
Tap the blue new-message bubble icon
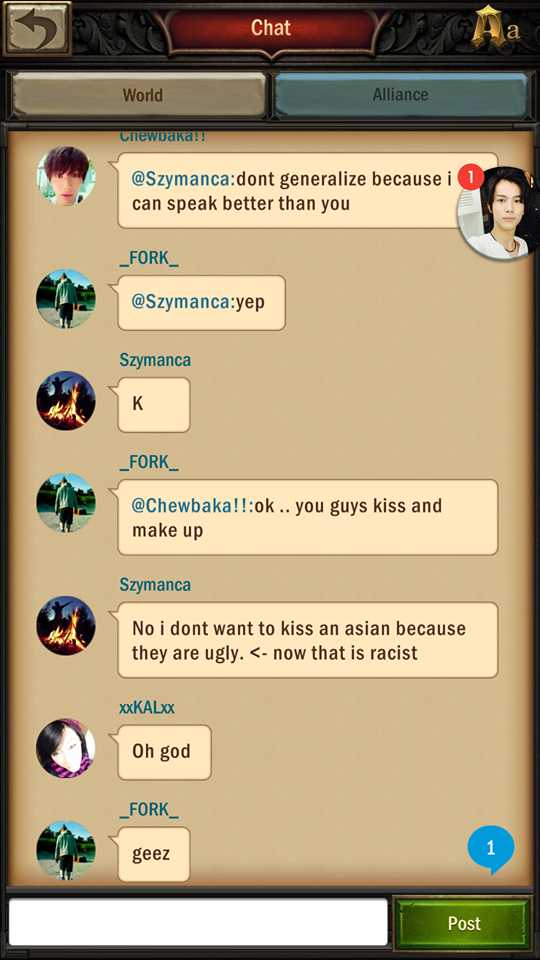[490, 849]
